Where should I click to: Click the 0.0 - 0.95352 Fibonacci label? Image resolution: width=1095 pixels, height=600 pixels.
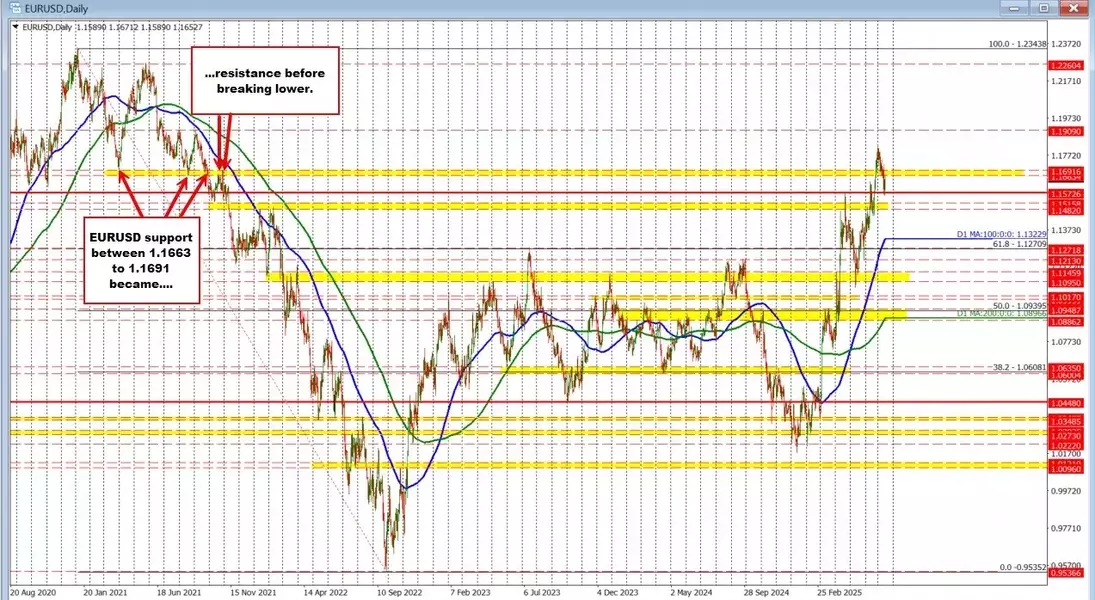pyautogui.click(x=1023, y=567)
